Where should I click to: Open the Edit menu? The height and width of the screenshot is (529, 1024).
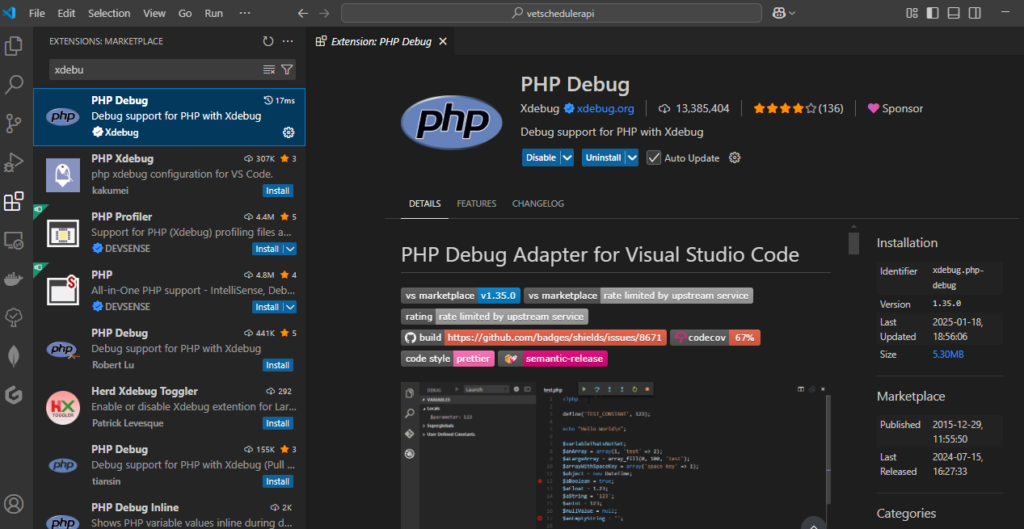click(x=66, y=13)
